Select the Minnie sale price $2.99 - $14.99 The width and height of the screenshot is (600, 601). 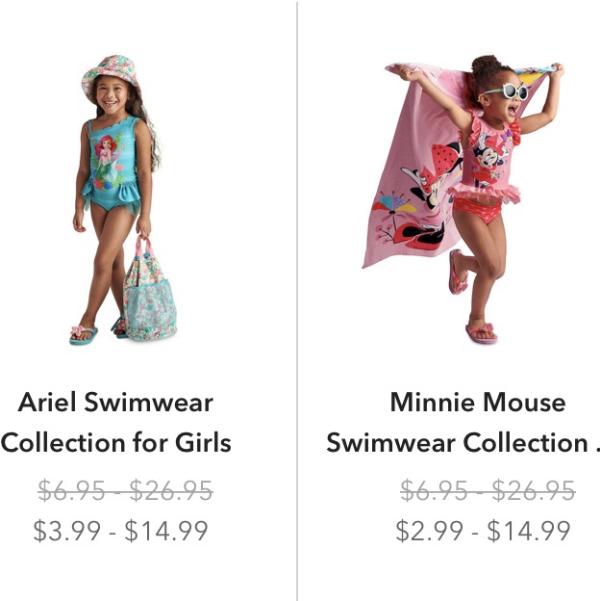tap(483, 531)
